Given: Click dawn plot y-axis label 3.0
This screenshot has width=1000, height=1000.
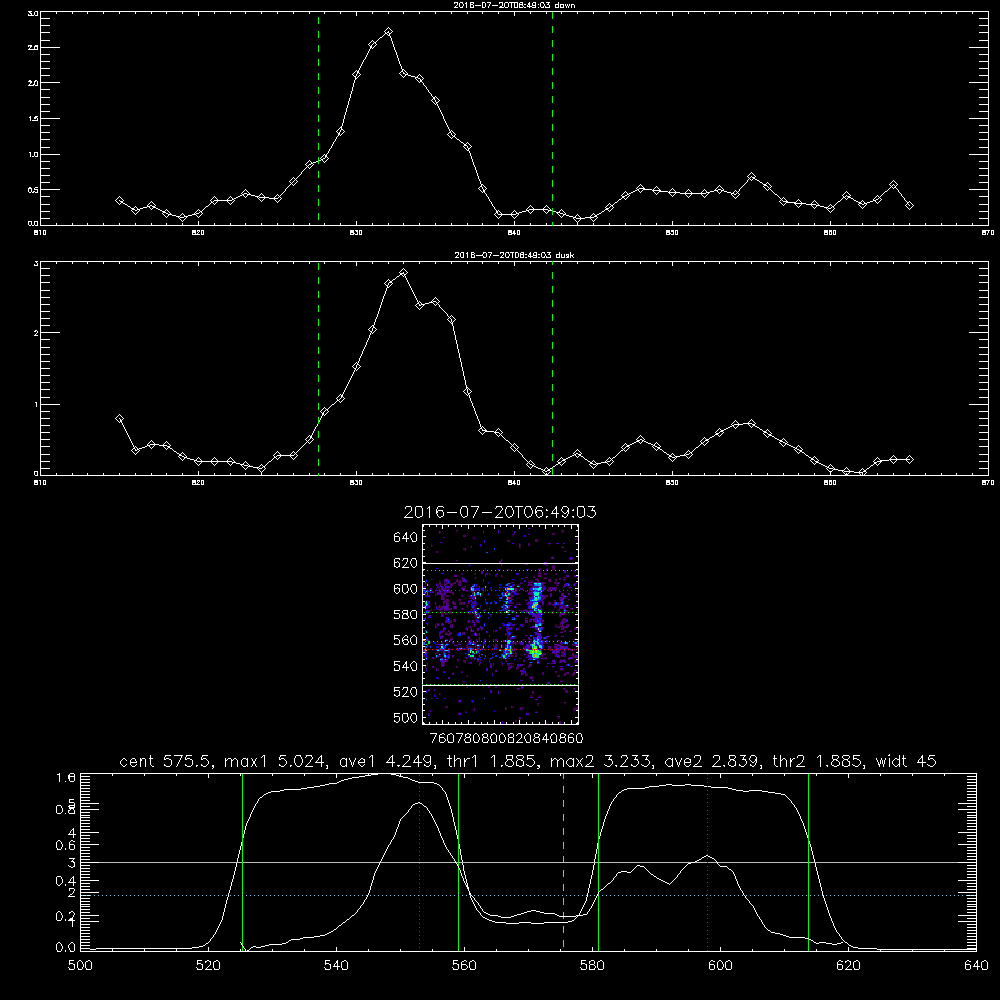Looking at the screenshot, I should pos(34,13).
